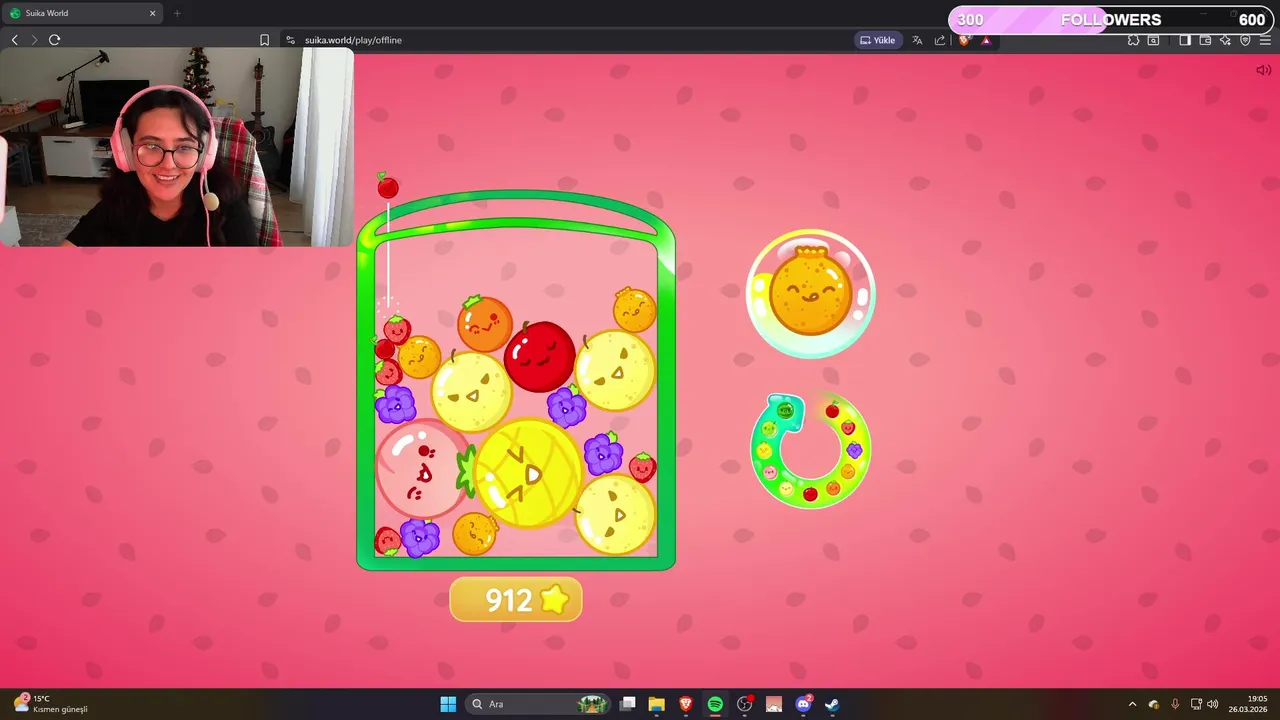This screenshot has height=720, width=1280.
Task: Open Brave Shields lion icon
Action: coord(964,40)
